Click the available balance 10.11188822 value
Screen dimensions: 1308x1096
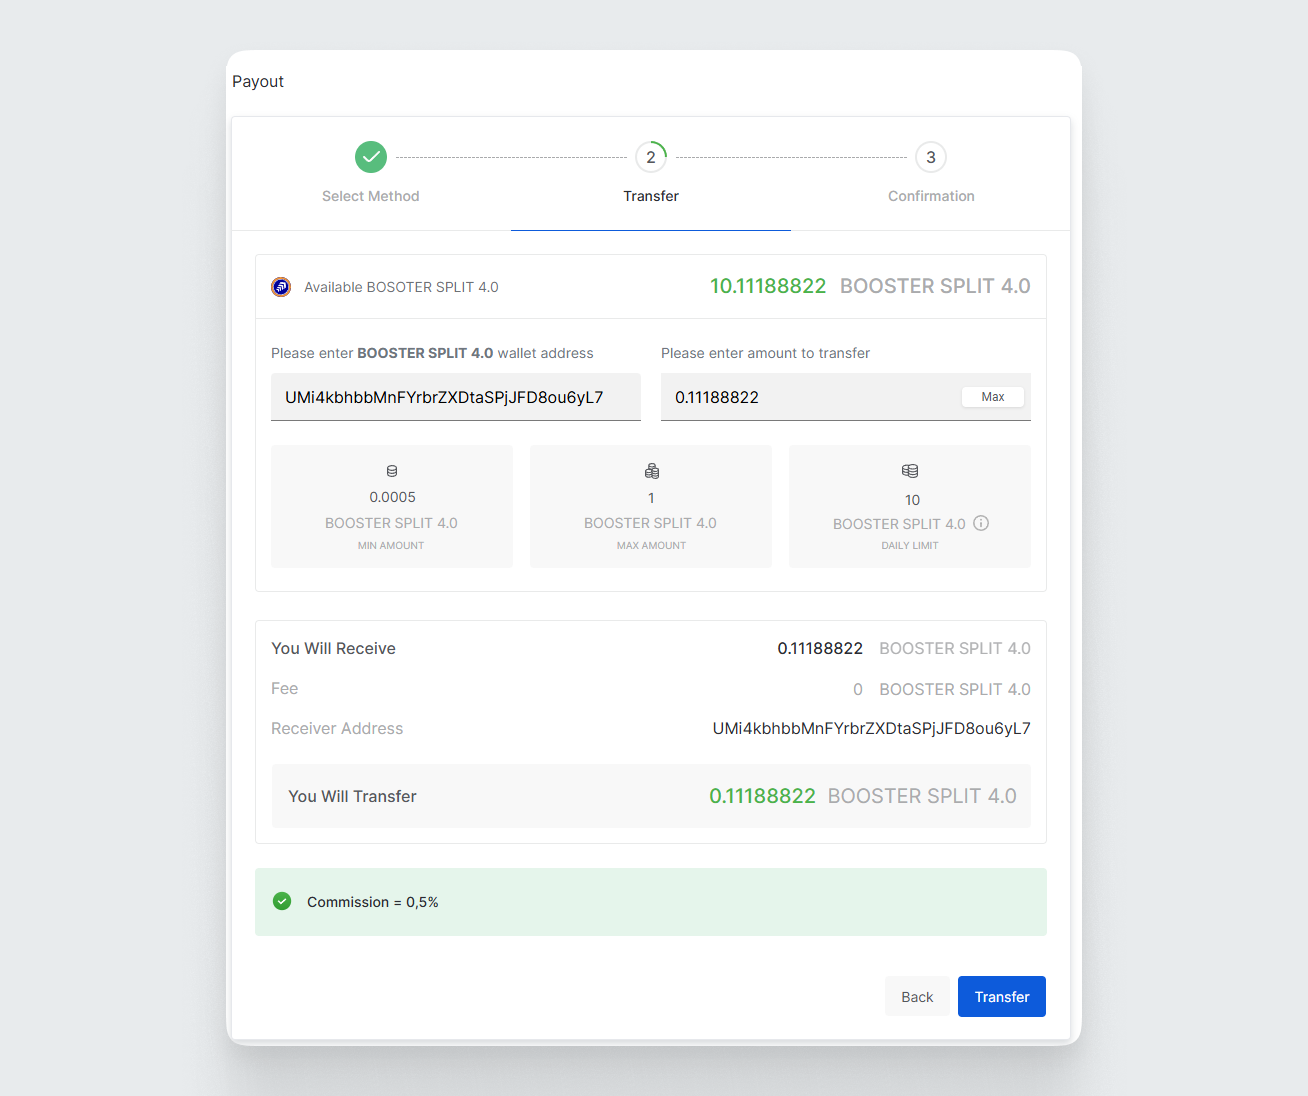pyautogui.click(x=768, y=286)
